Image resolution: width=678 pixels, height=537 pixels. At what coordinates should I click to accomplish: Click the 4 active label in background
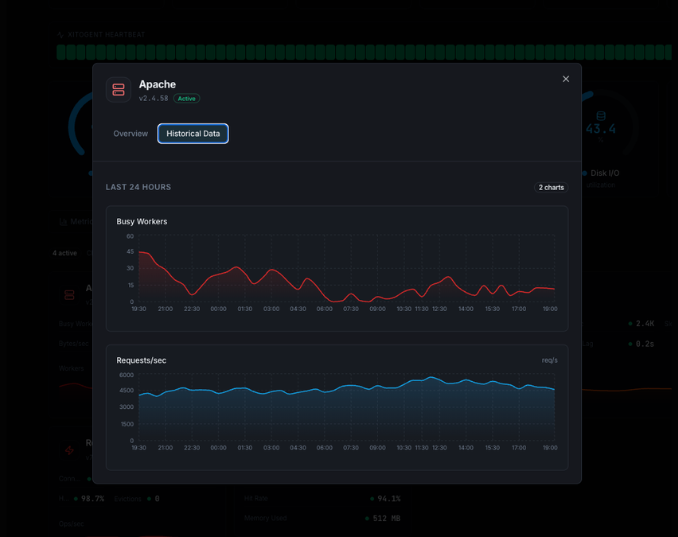pos(65,253)
